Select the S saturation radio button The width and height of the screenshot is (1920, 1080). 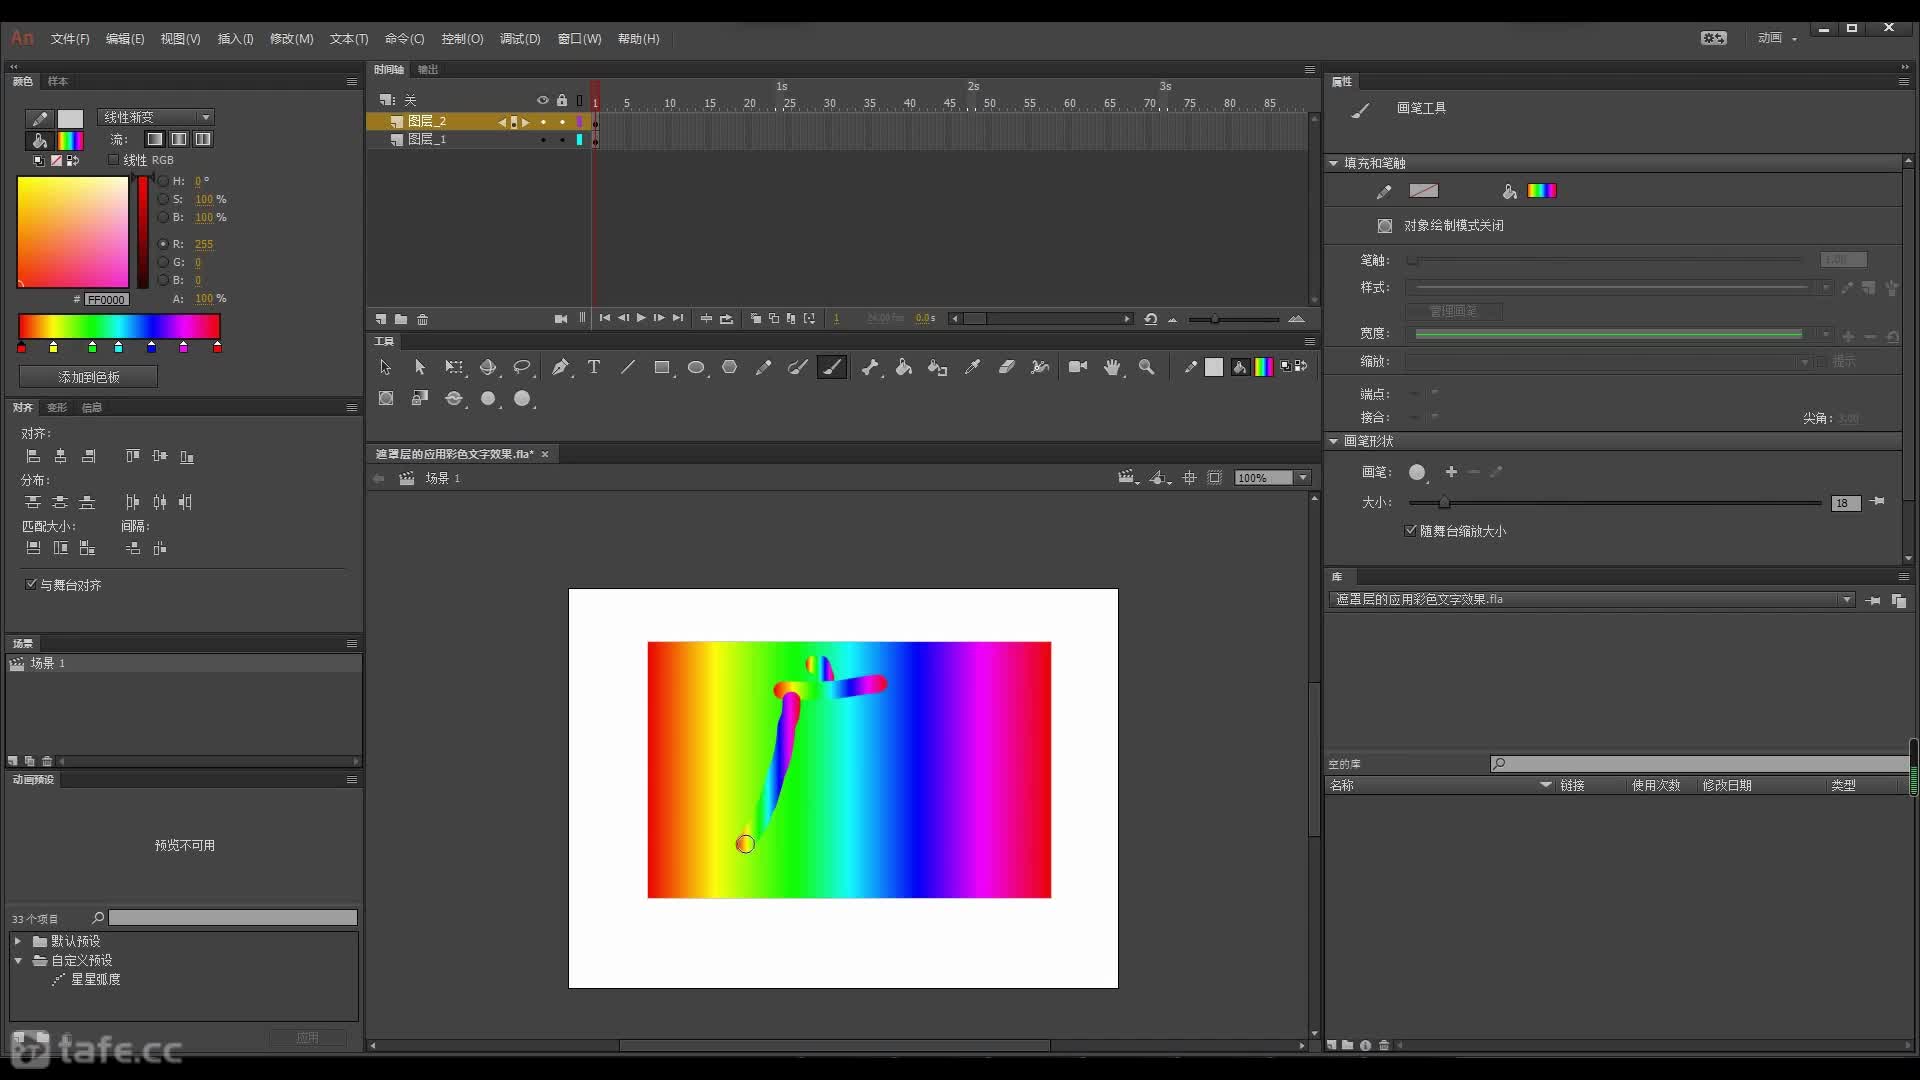tap(163, 199)
